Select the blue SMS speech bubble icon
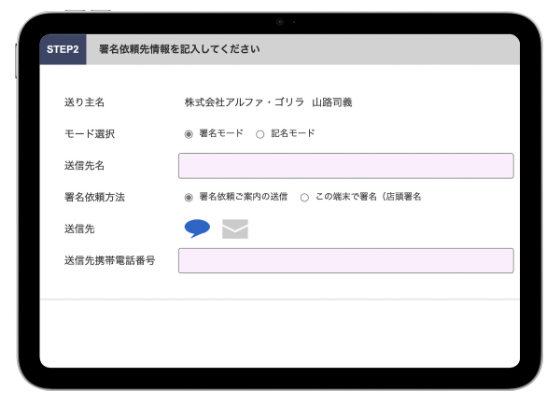This screenshot has height=400, width=560. [197, 228]
